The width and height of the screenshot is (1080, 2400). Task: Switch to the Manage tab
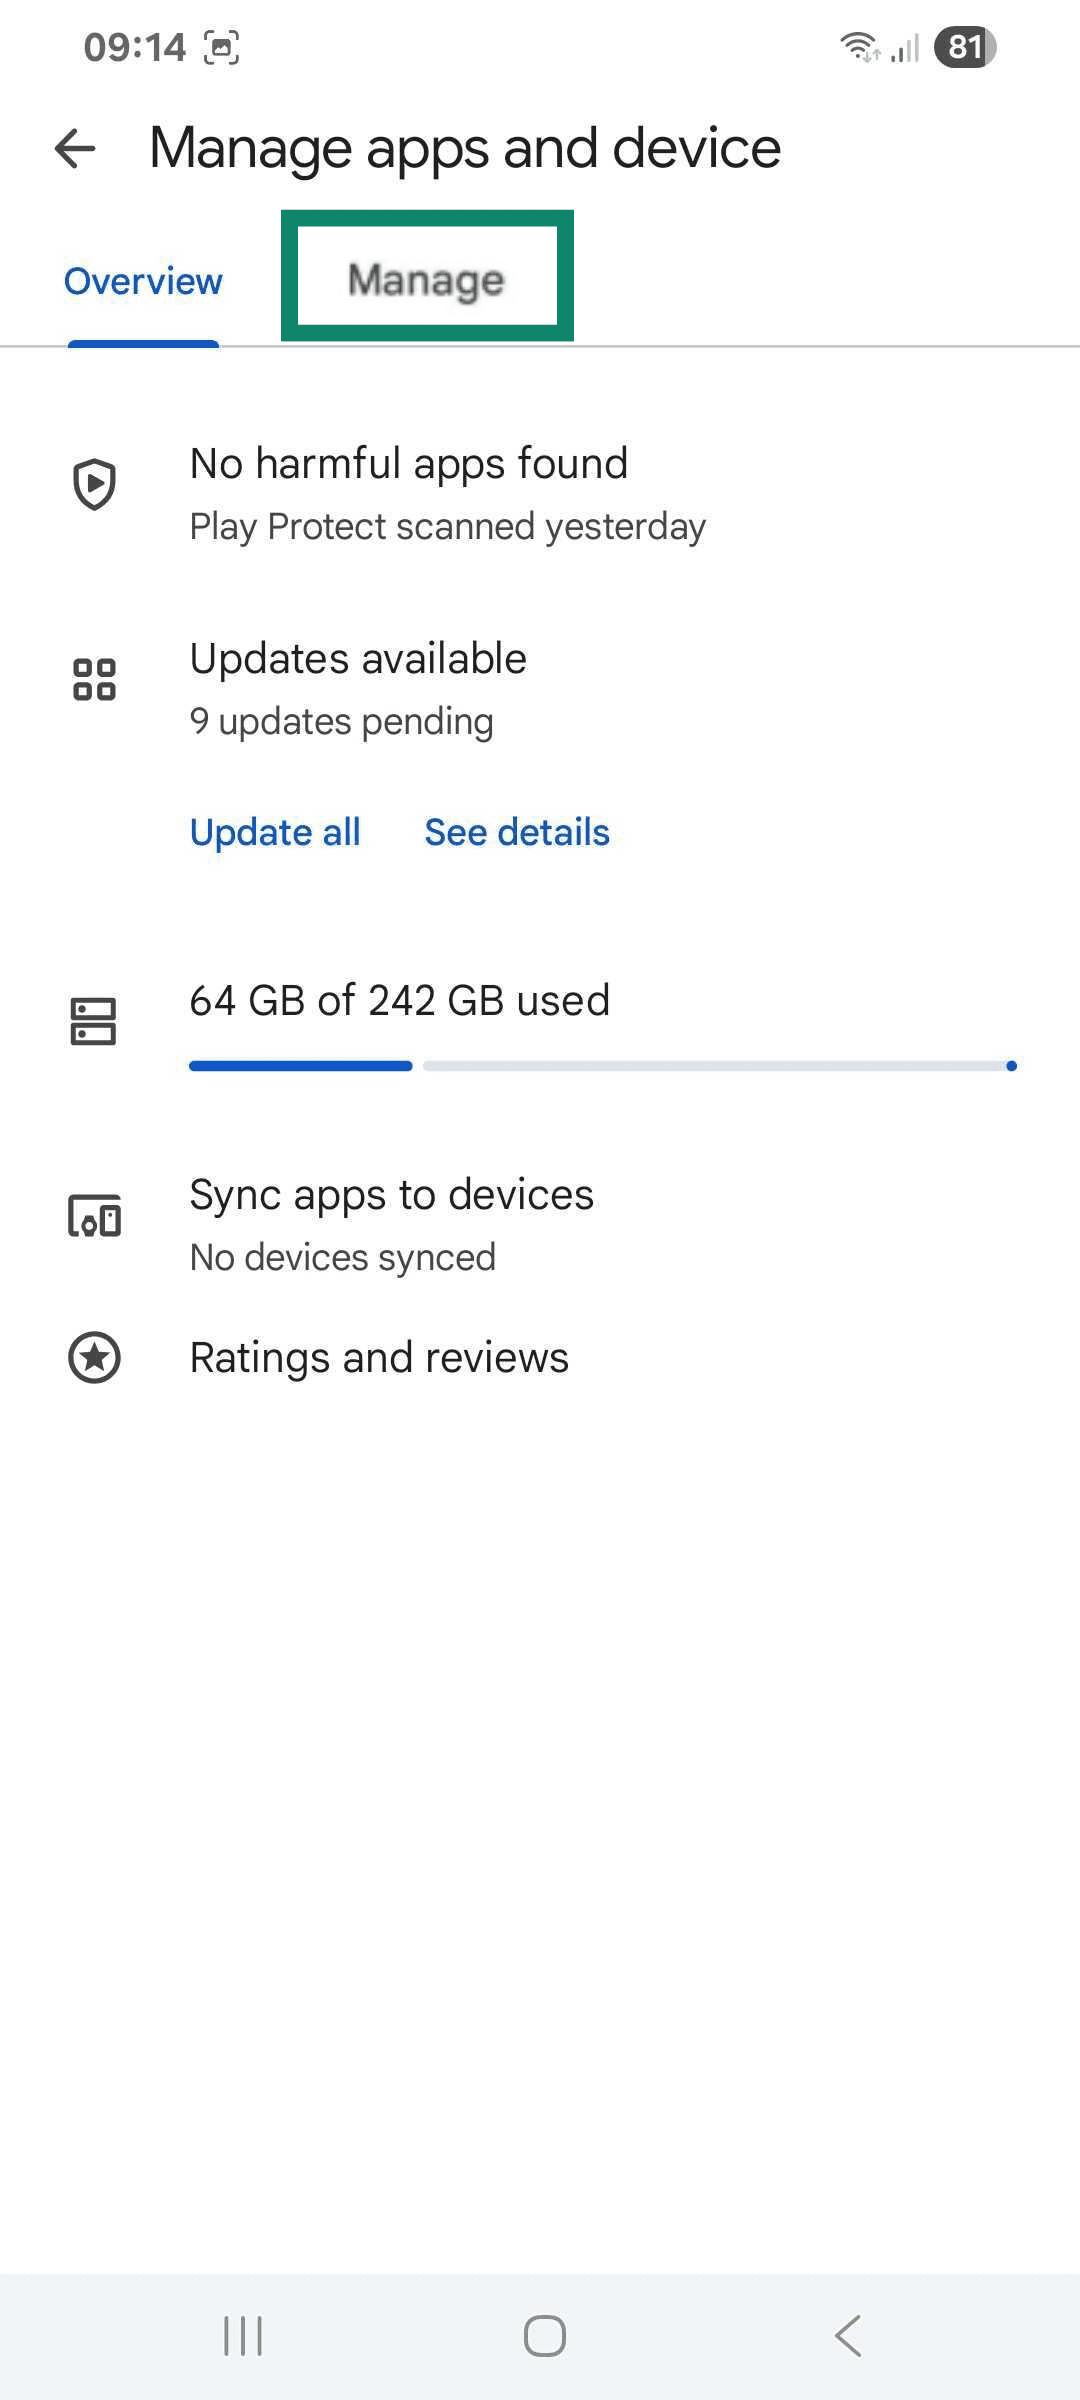coord(426,280)
